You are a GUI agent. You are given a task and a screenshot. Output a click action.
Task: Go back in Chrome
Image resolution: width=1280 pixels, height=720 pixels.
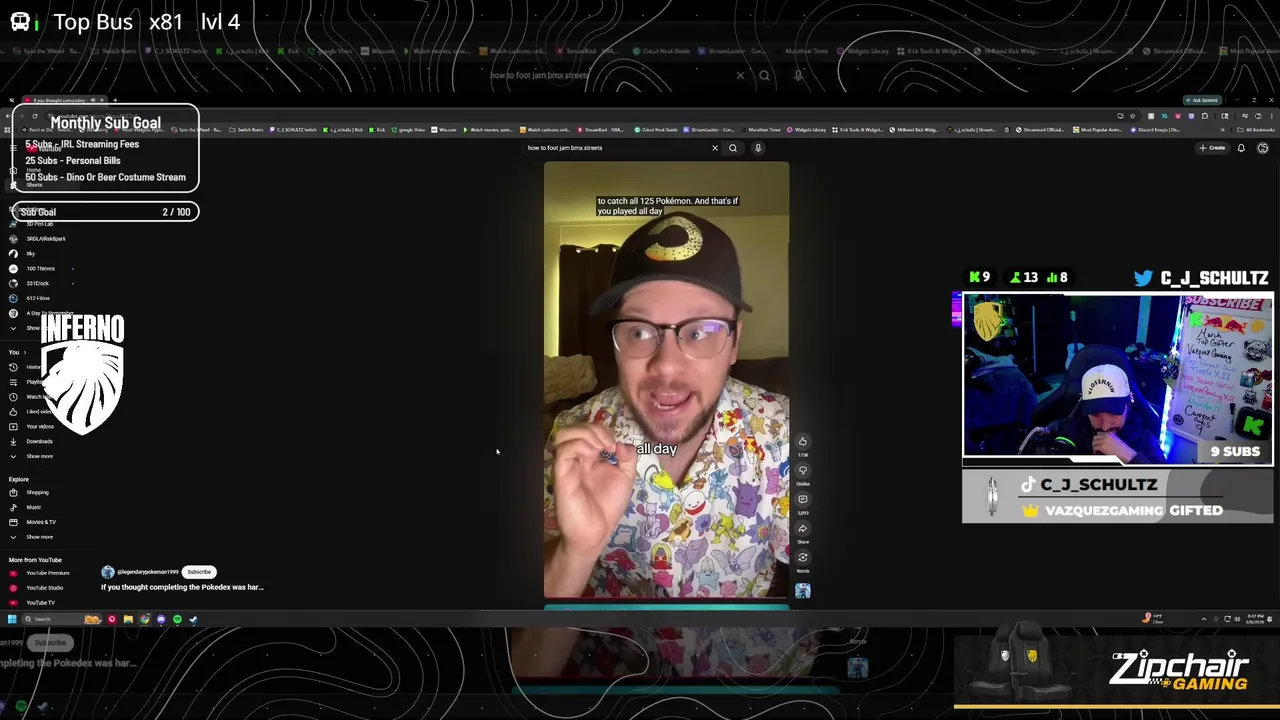8,116
